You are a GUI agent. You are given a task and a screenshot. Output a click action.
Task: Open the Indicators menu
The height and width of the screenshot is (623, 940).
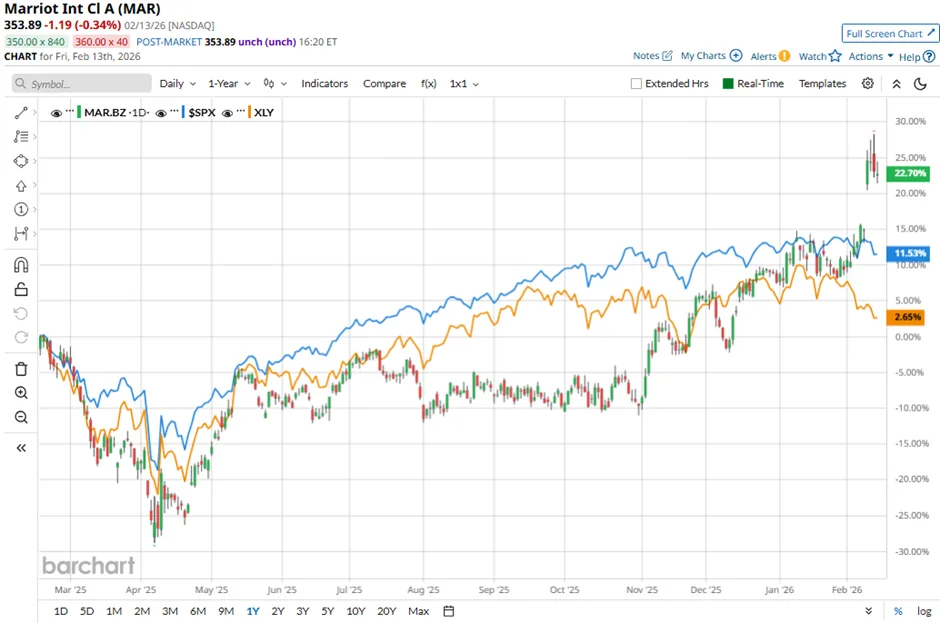[x=324, y=84]
